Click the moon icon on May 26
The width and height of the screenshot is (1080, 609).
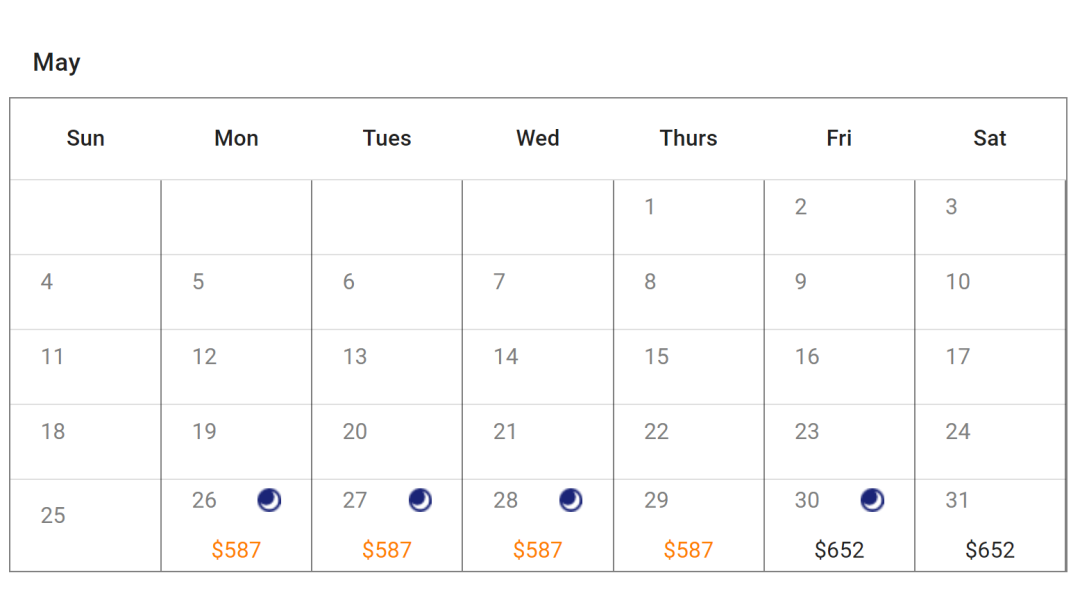[269, 500]
